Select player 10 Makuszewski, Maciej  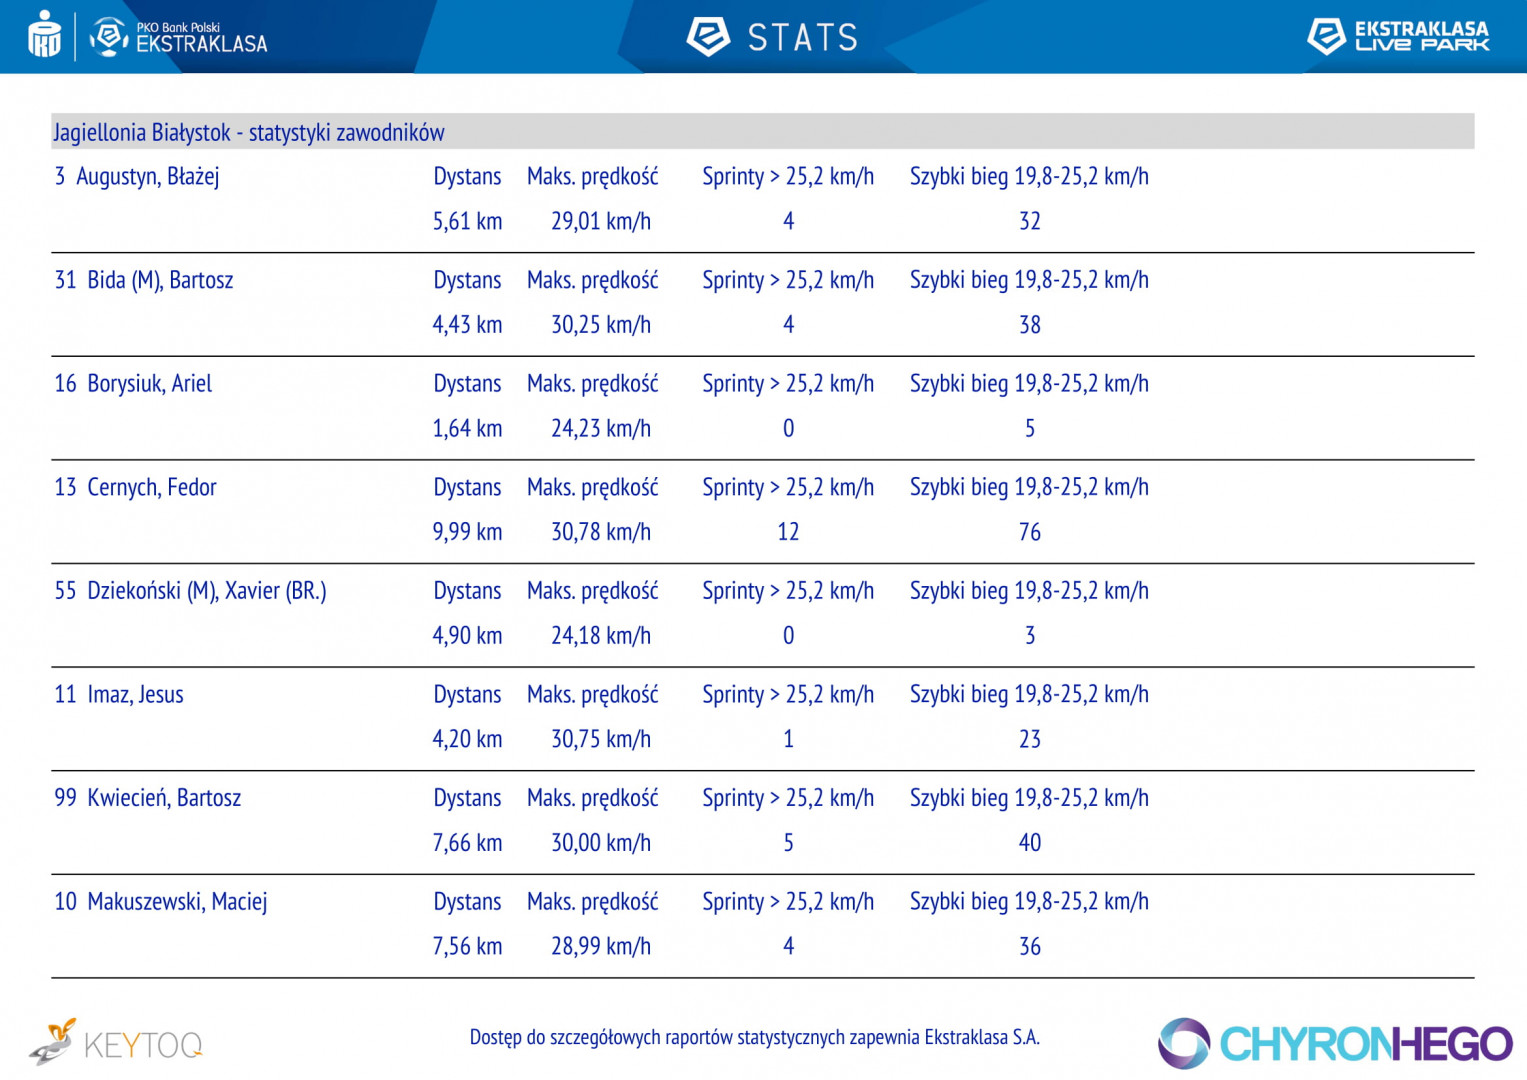click(161, 902)
